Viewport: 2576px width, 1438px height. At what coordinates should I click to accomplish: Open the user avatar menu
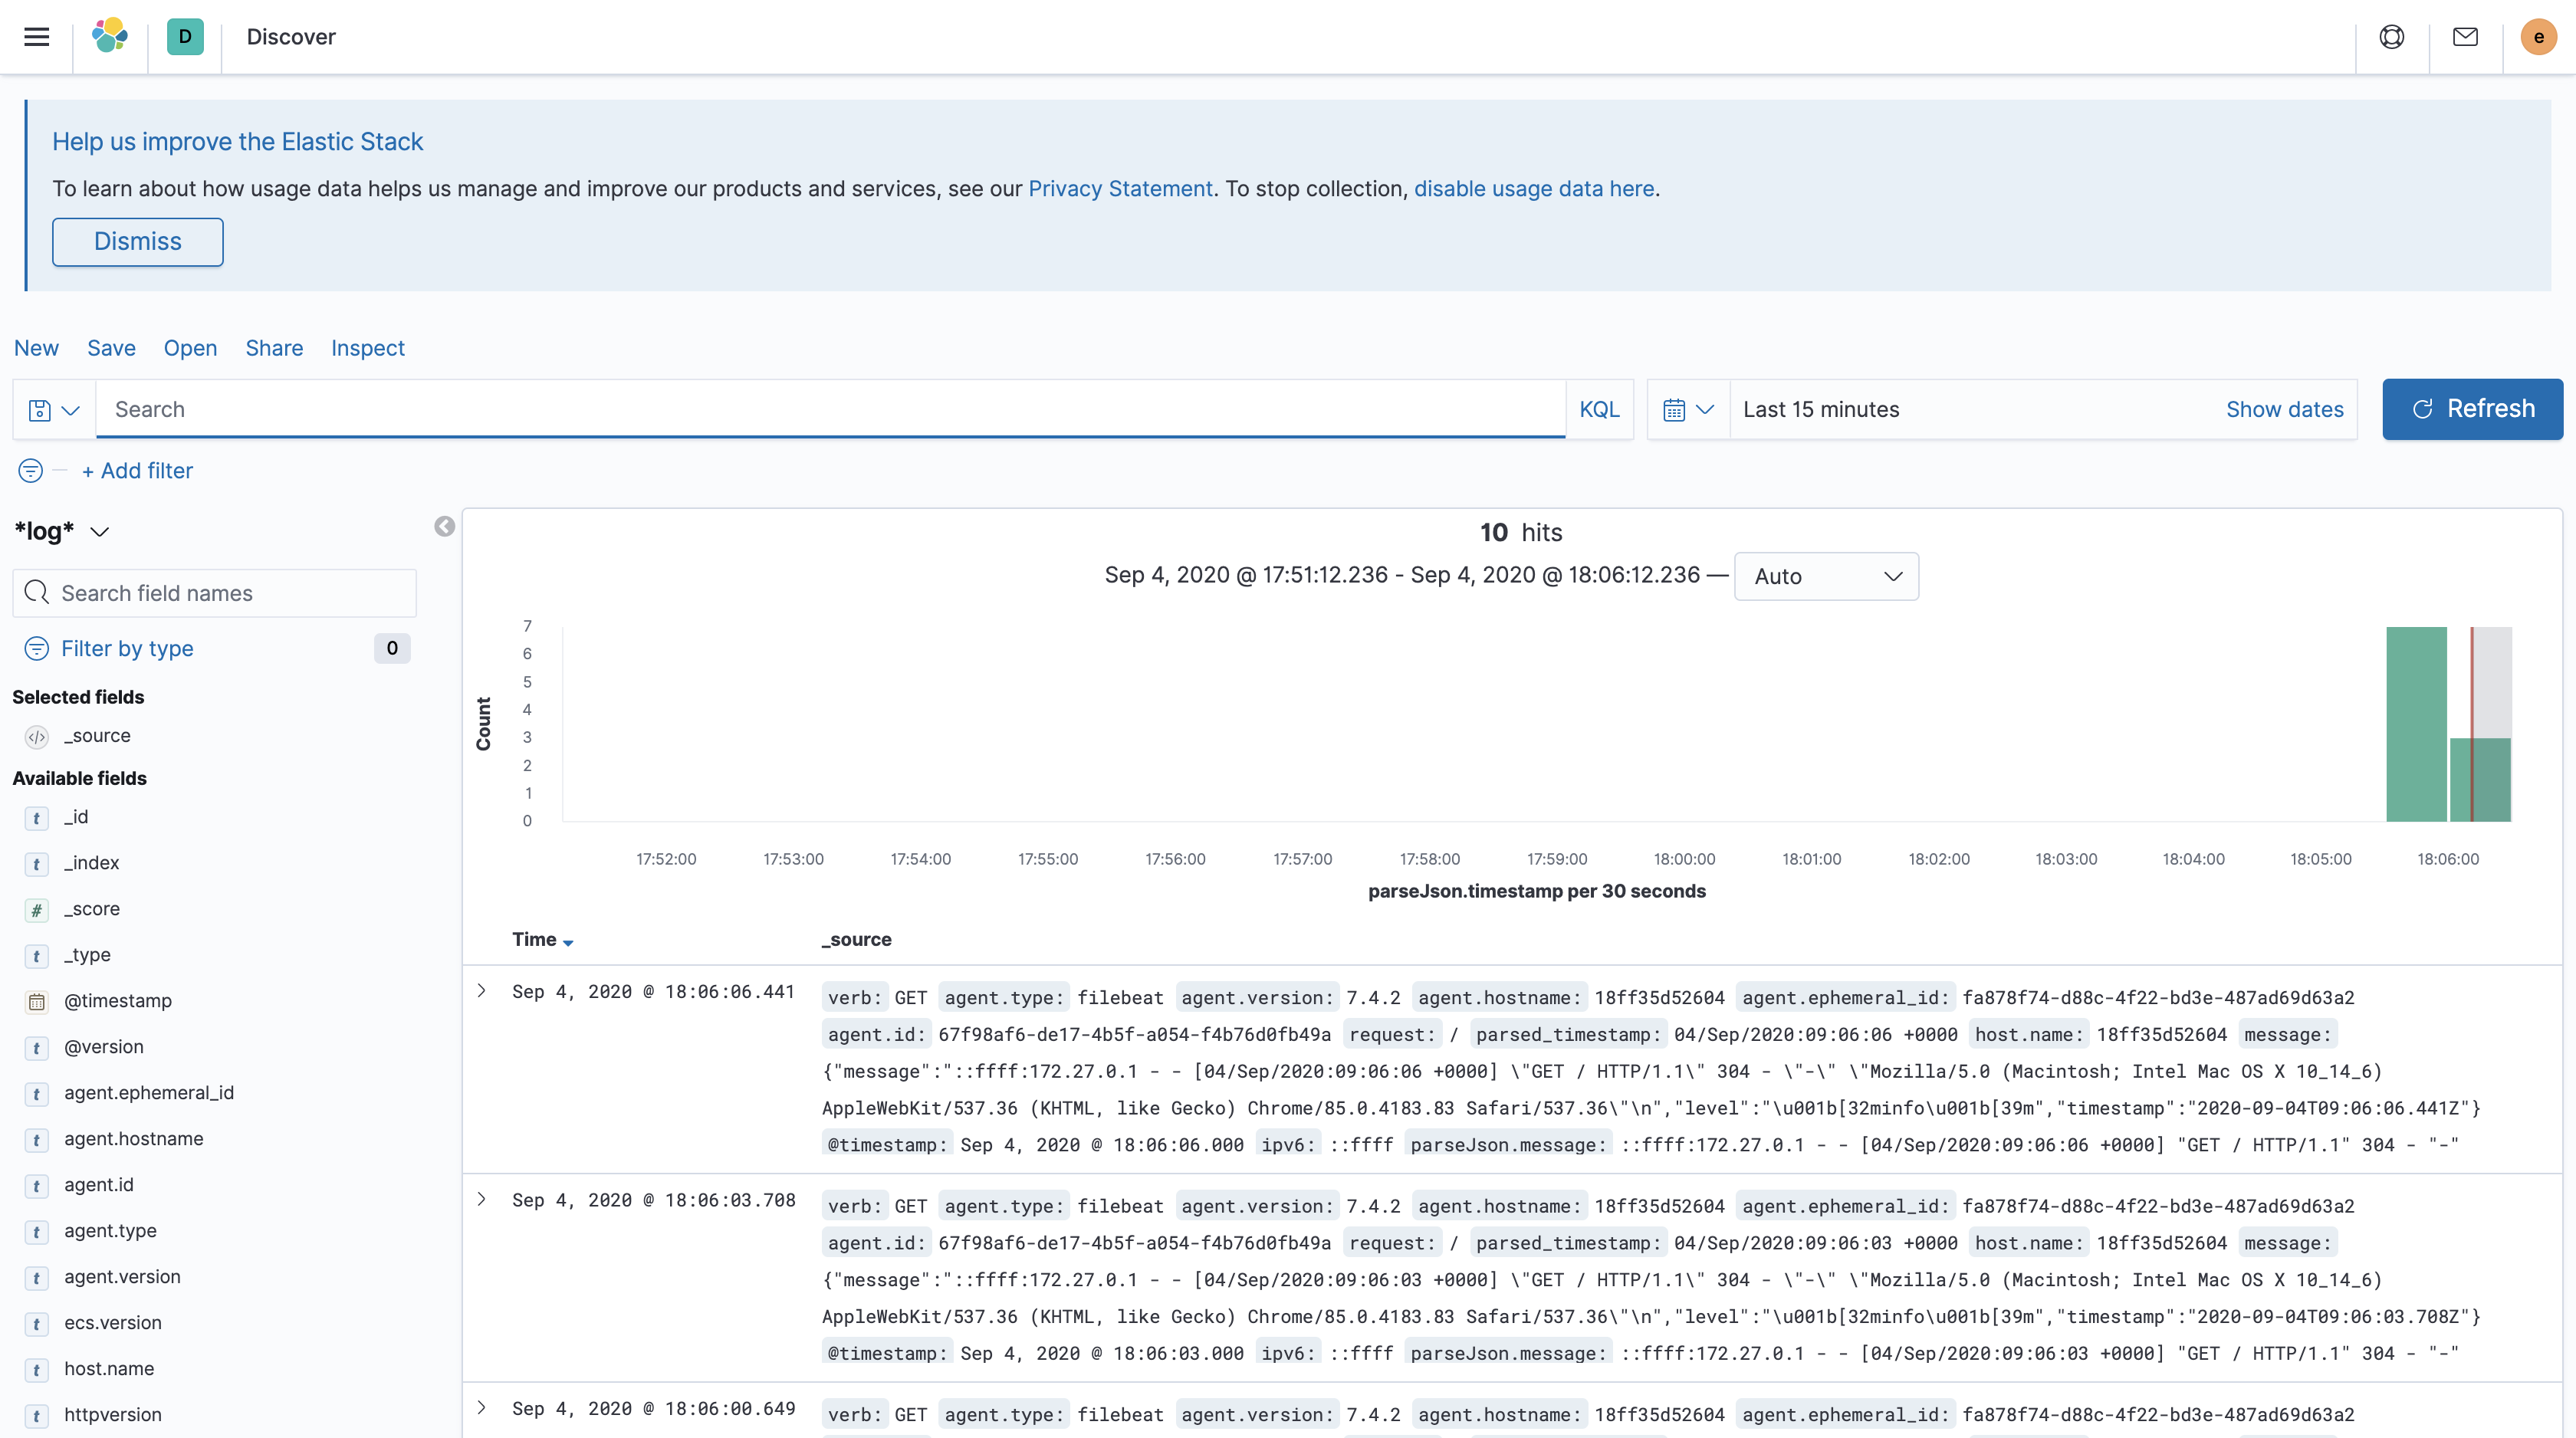(2539, 37)
